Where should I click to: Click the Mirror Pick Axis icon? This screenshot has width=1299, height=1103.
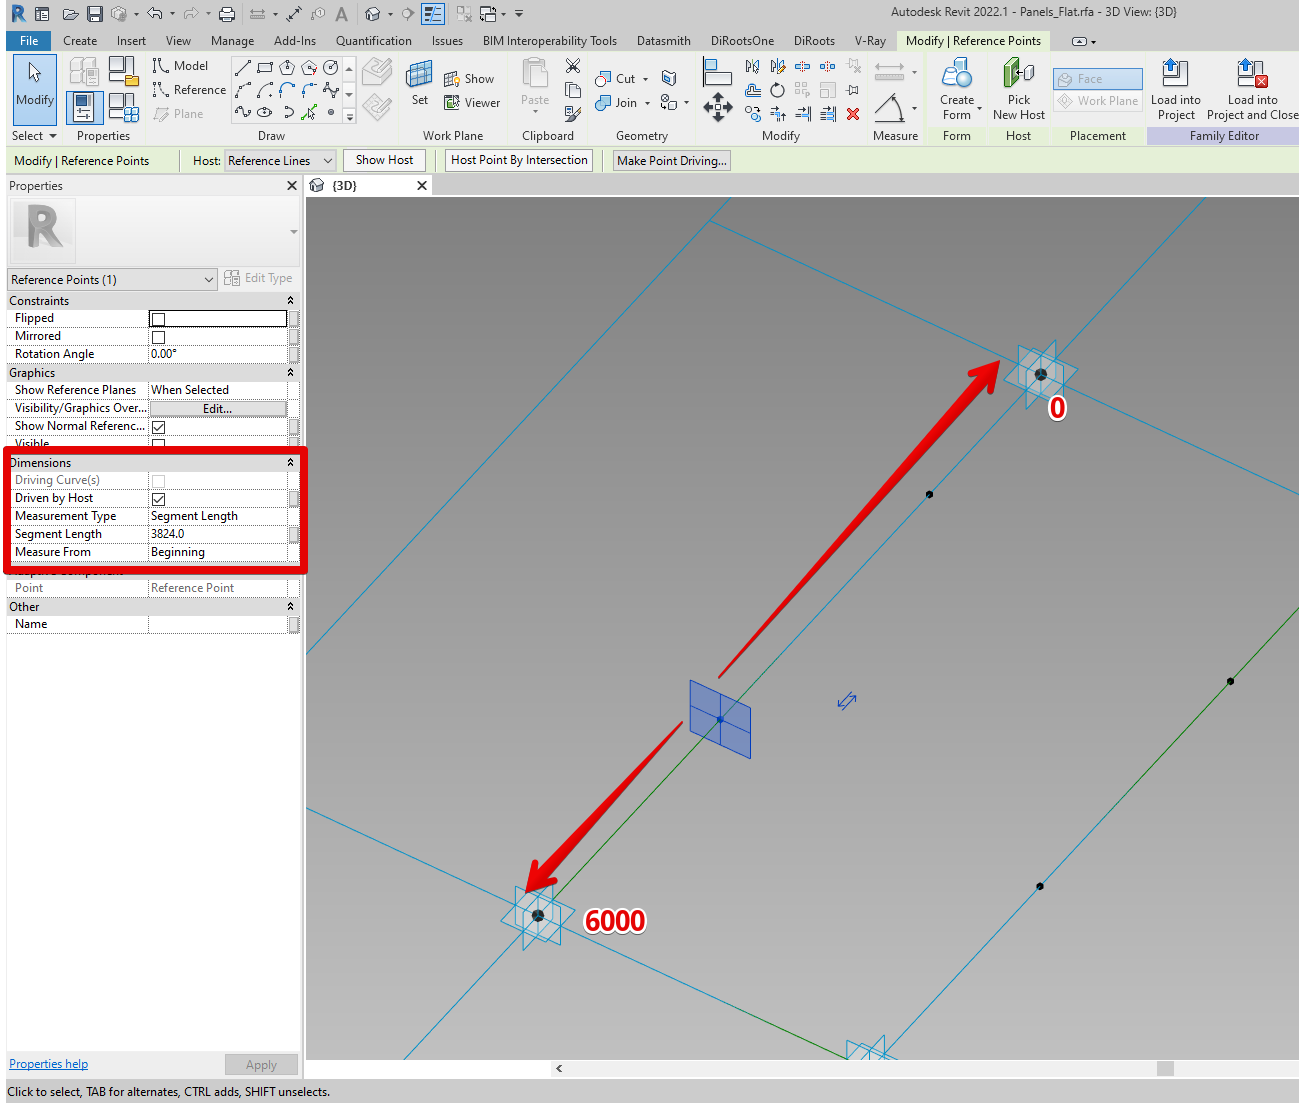[x=752, y=66]
